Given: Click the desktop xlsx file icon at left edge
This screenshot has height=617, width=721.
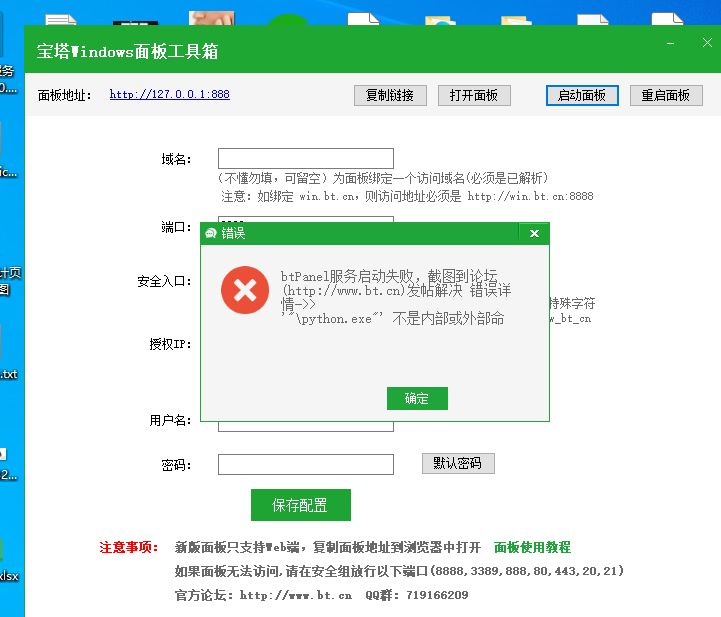Looking at the screenshot, I should tap(8, 561).
